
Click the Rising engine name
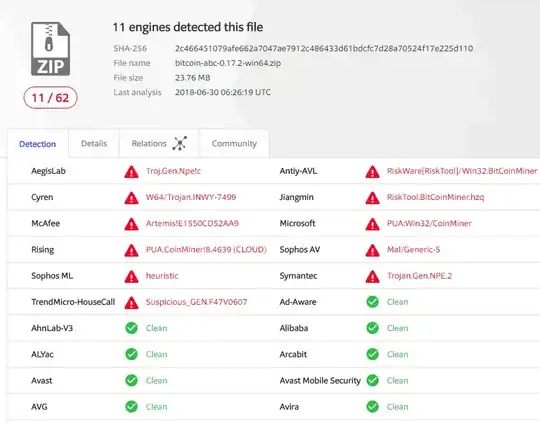[42, 250]
